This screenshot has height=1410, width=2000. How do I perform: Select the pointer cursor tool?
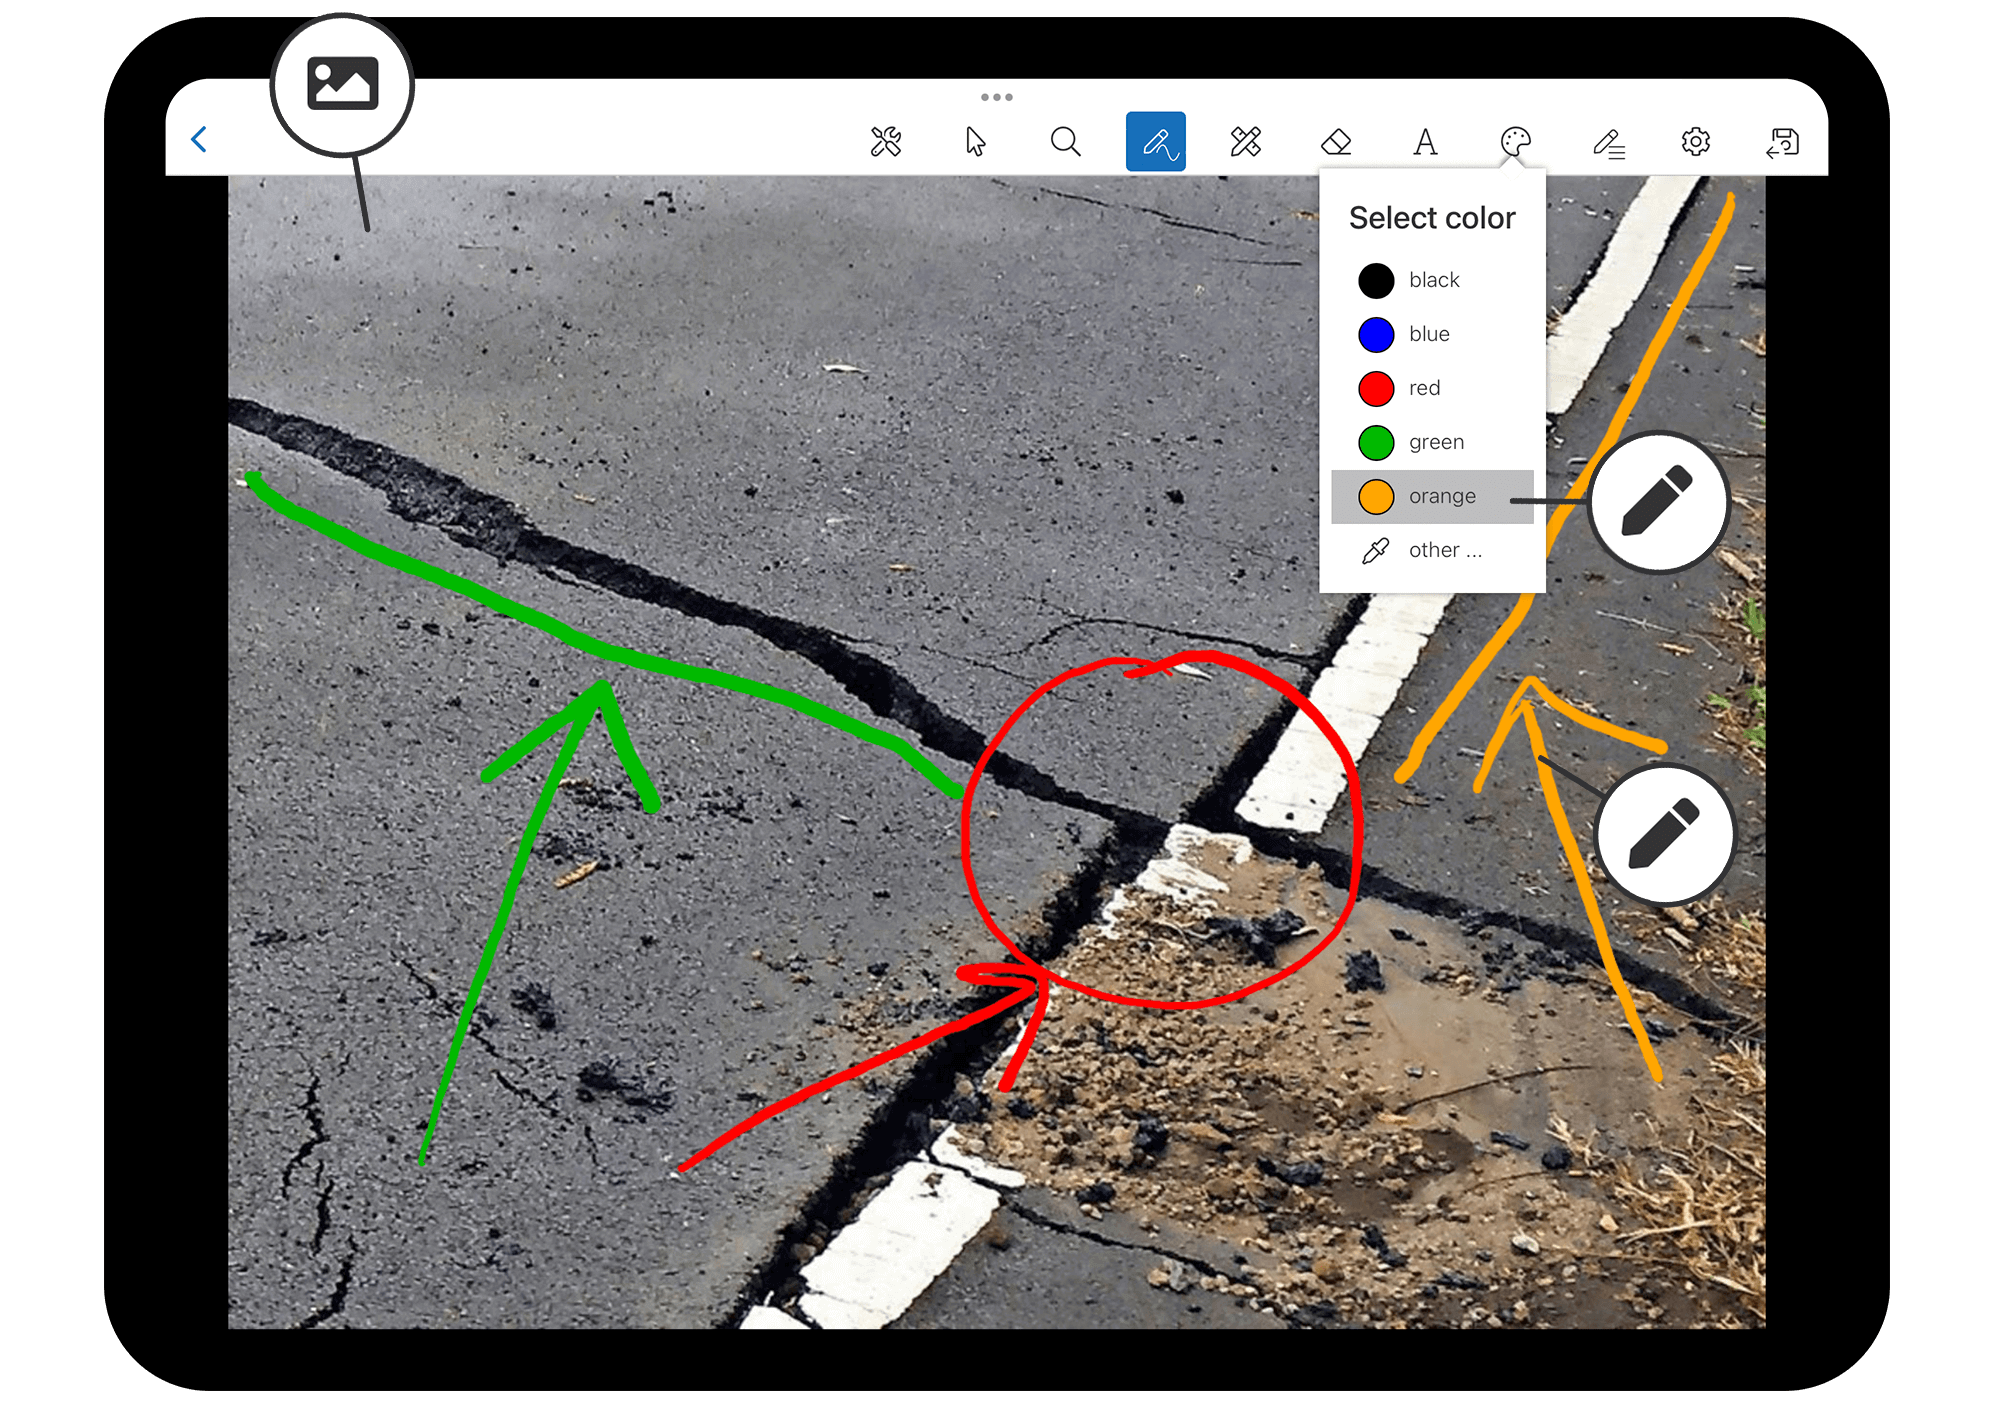(976, 142)
